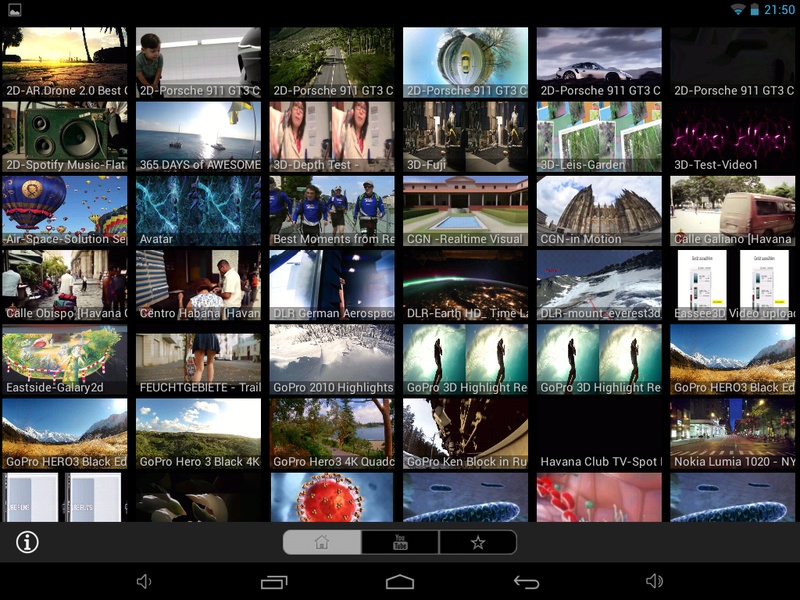Open the Porsche 911 GT3 tiny-planet video
The image size is (800, 600).
point(465,62)
